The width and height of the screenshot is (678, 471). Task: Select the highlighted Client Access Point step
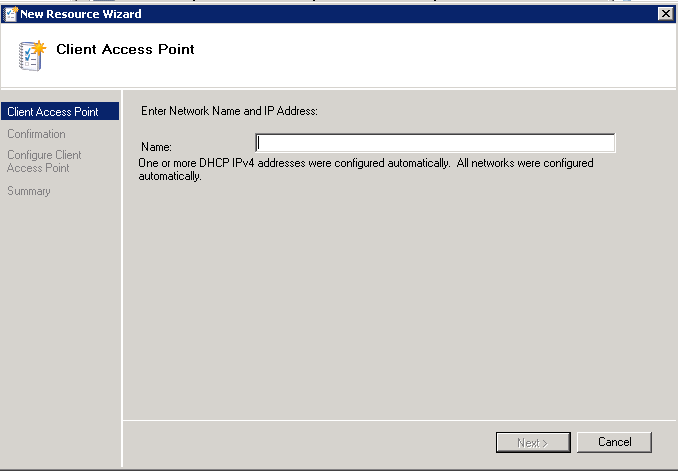[x=52, y=112]
